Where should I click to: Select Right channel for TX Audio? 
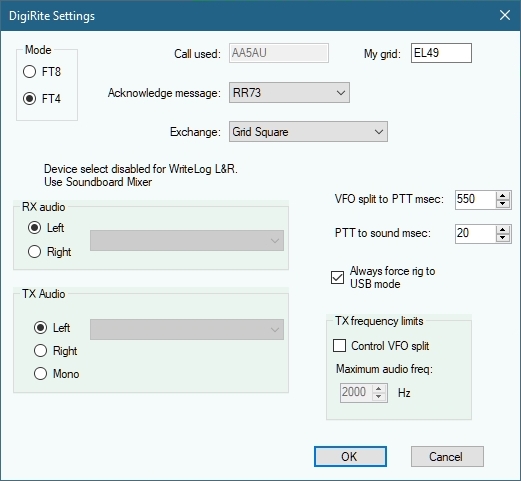40,351
